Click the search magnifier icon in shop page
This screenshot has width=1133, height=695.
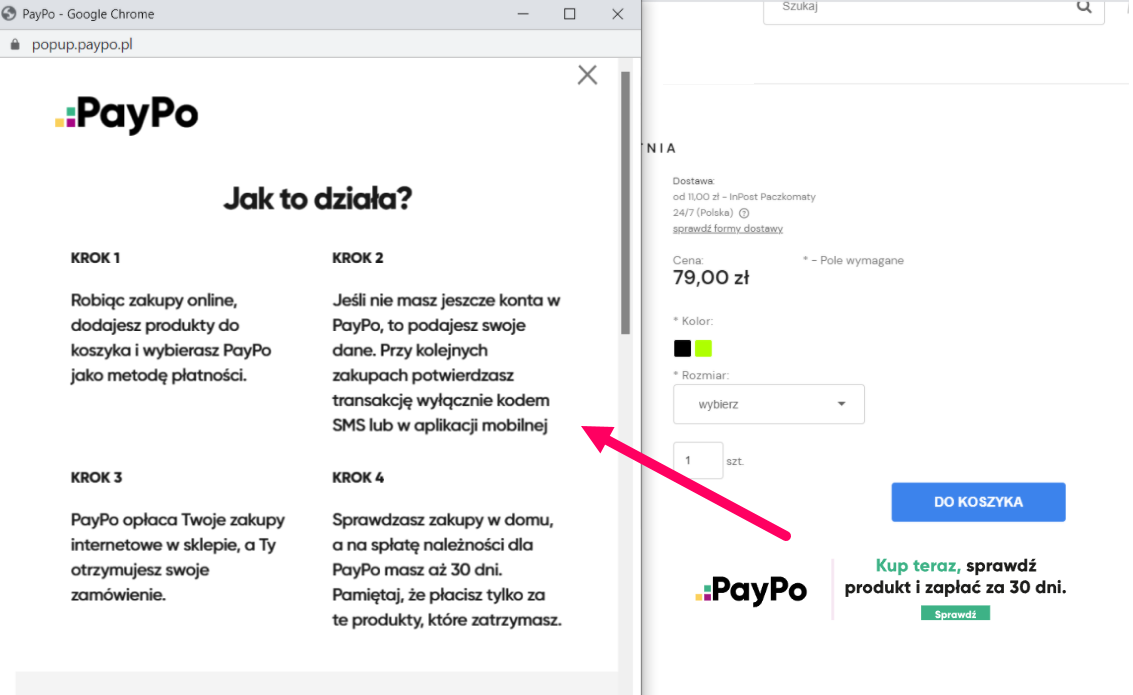click(1084, 7)
